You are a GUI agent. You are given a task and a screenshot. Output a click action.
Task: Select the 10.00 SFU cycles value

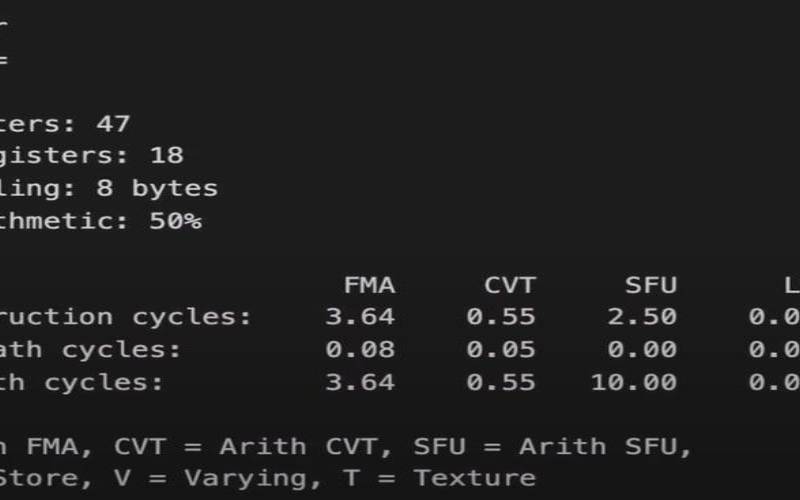tap(633, 382)
